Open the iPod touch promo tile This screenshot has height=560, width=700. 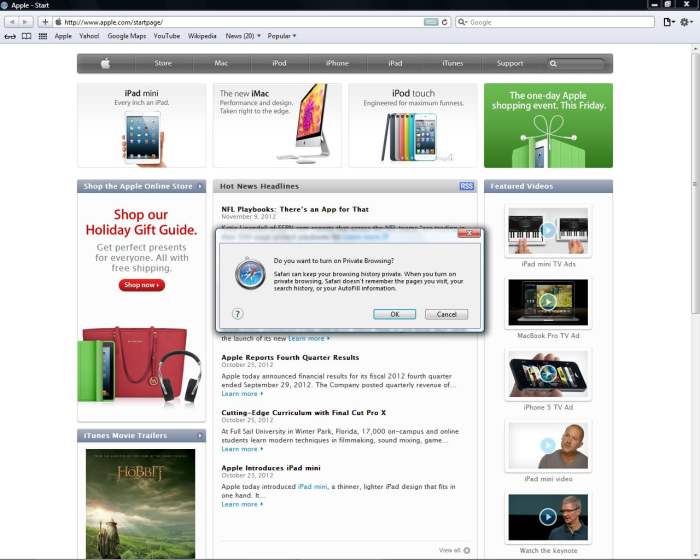(413, 125)
